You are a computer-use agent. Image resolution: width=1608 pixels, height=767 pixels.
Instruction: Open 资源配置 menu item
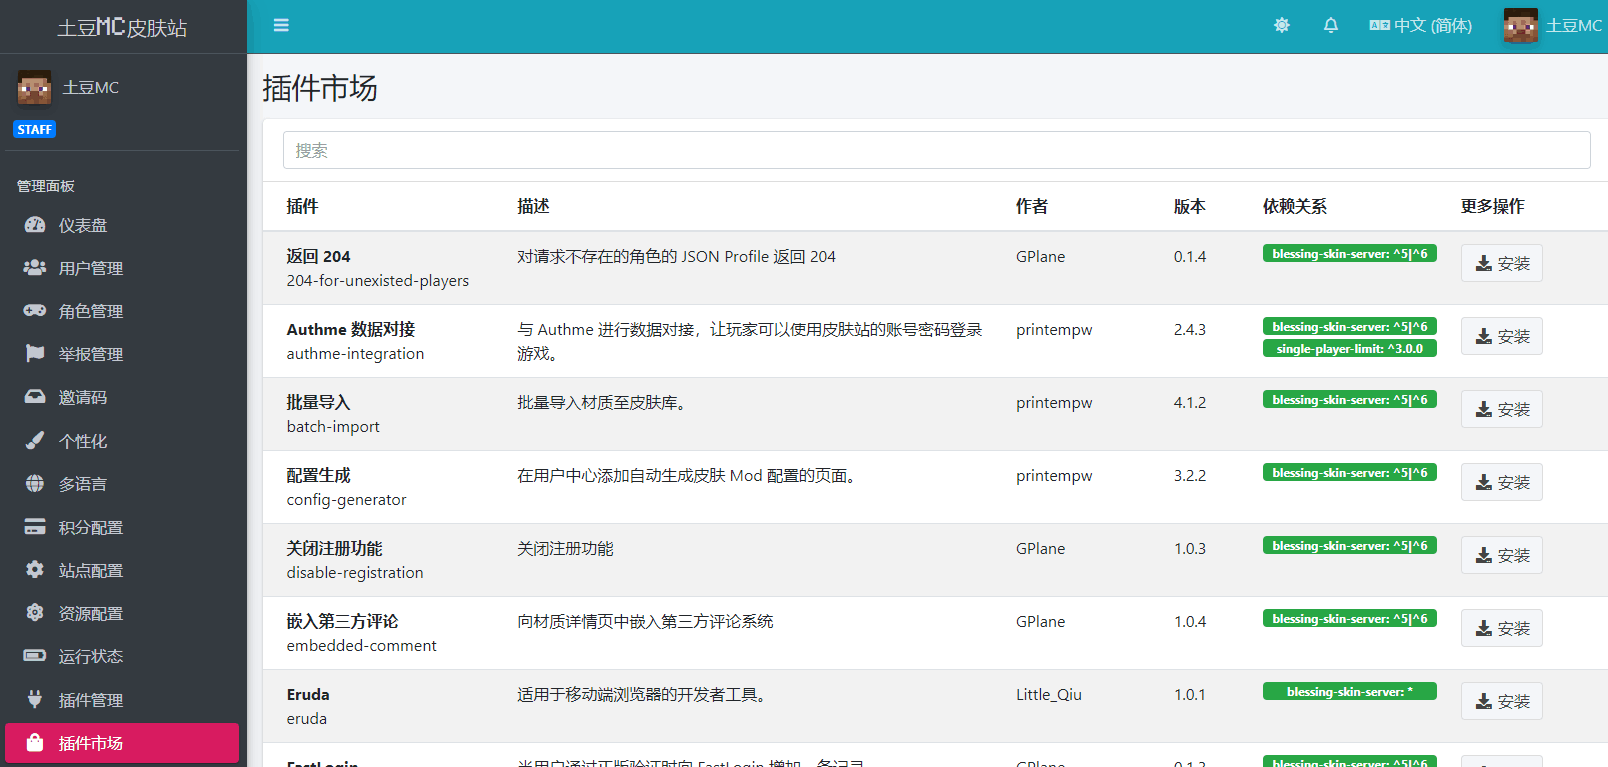tap(122, 613)
